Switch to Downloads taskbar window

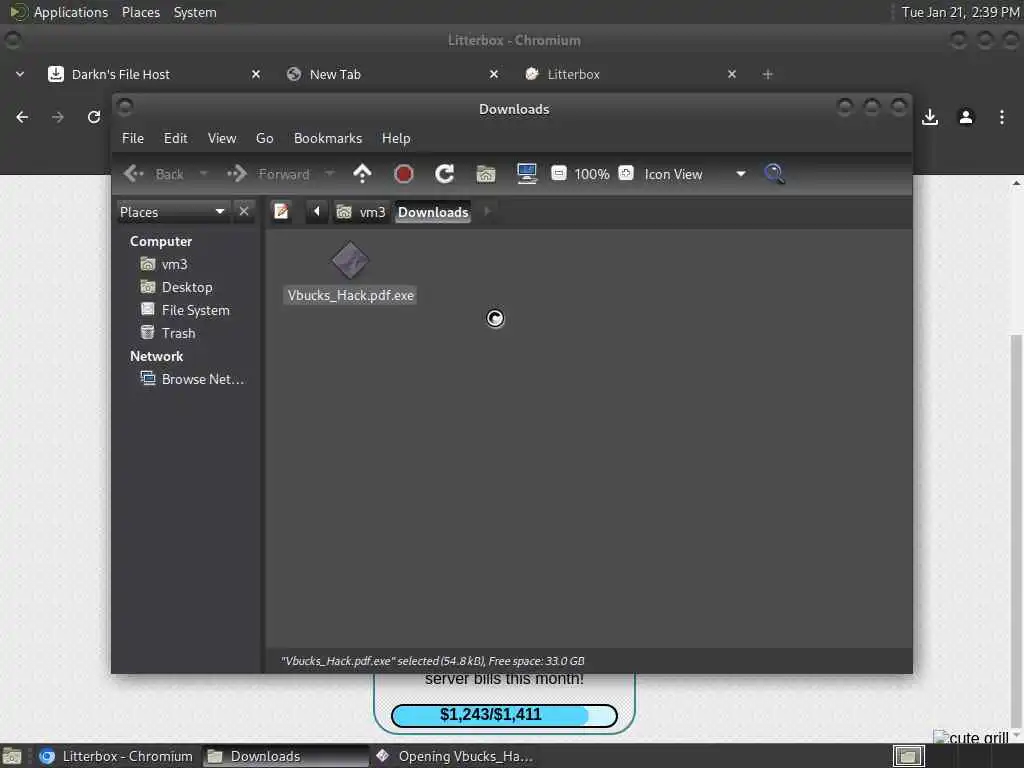click(285, 756)
